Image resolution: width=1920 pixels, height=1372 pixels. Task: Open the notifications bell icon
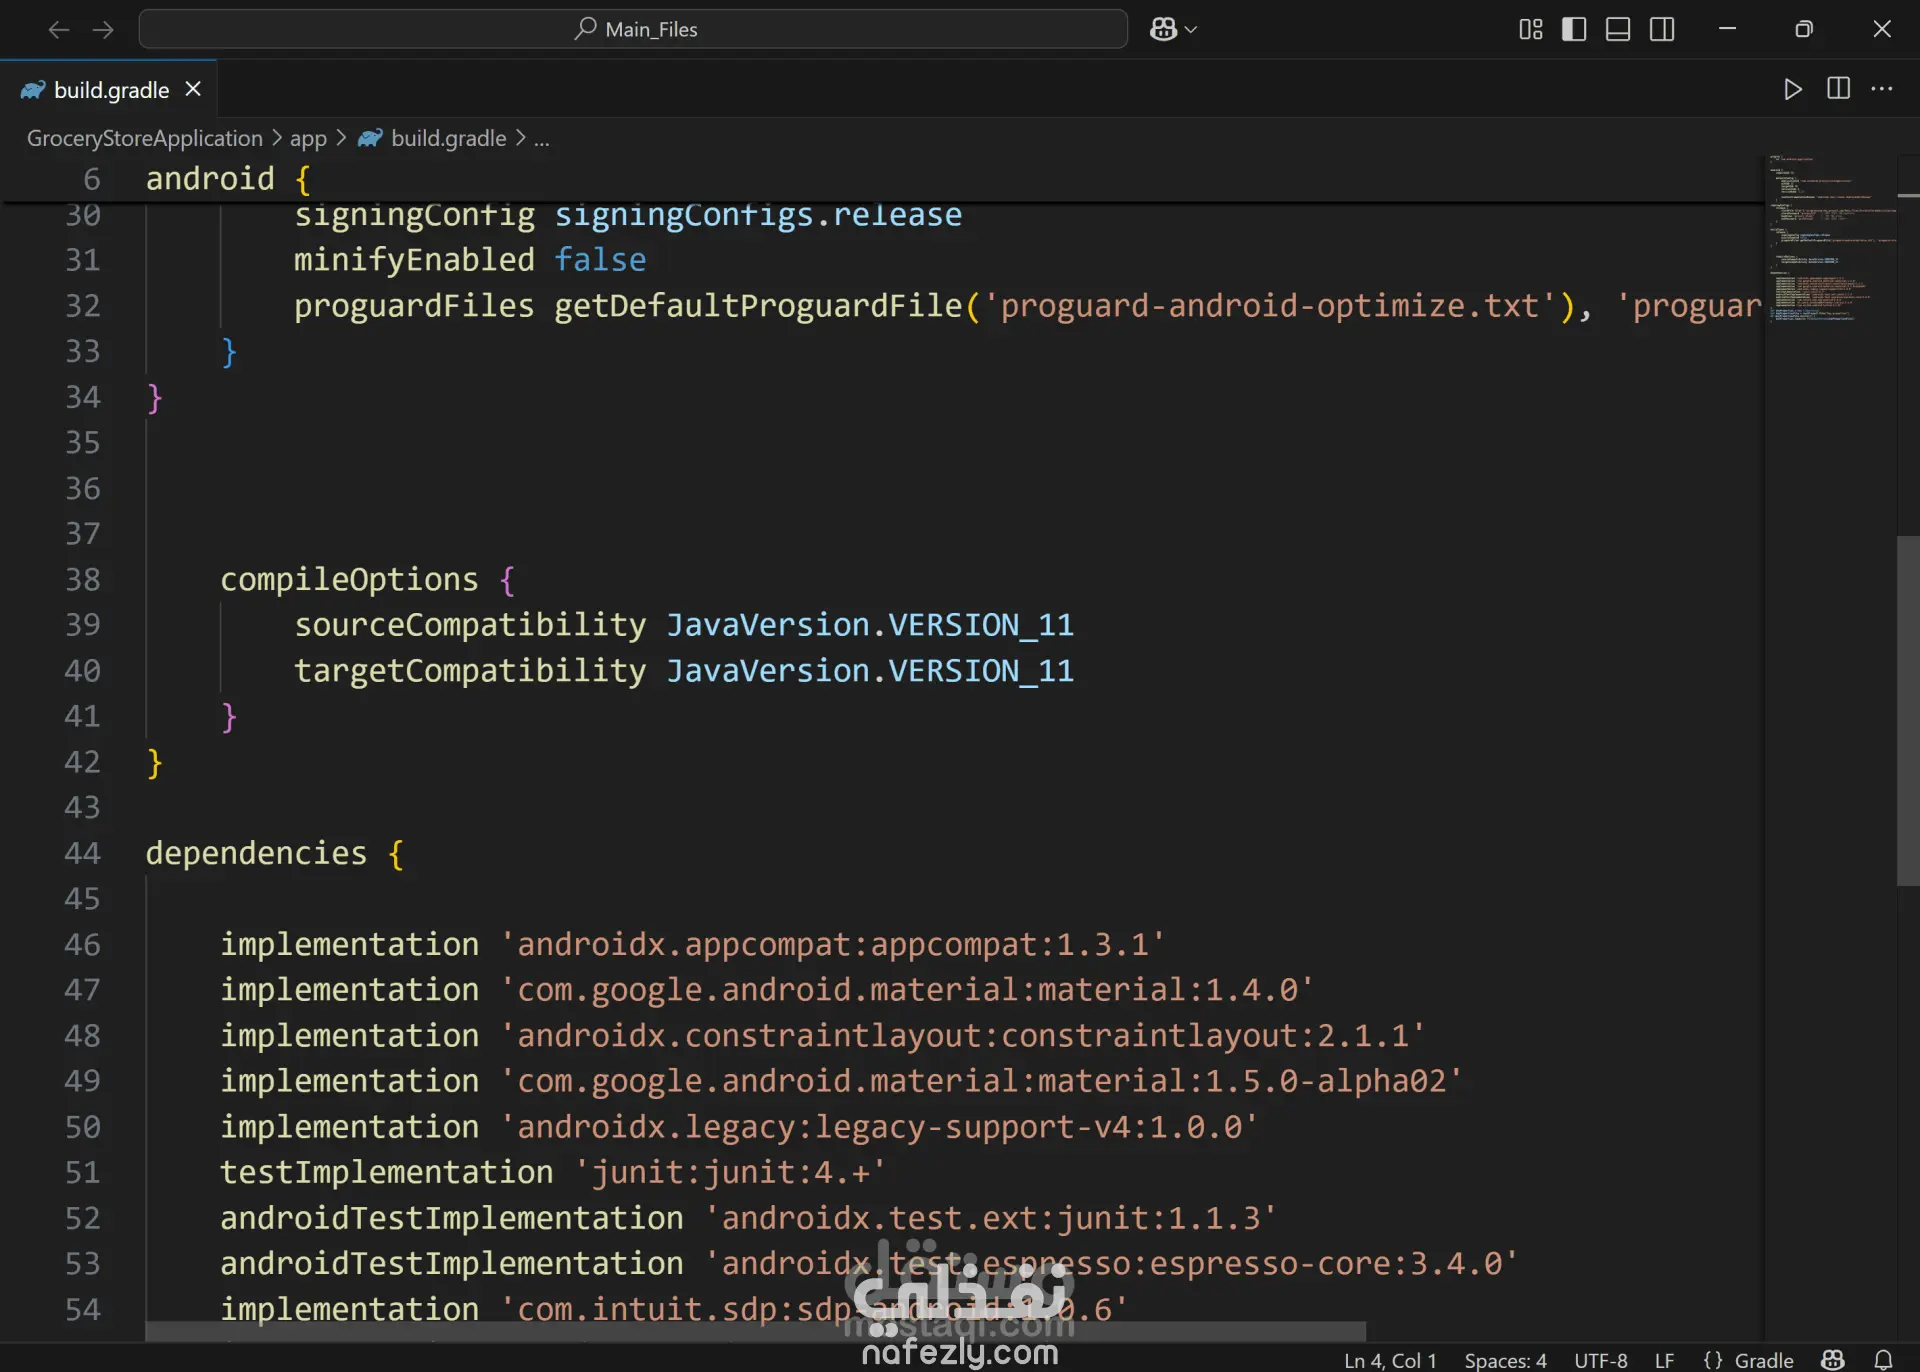click(x=1883, y=1360)
